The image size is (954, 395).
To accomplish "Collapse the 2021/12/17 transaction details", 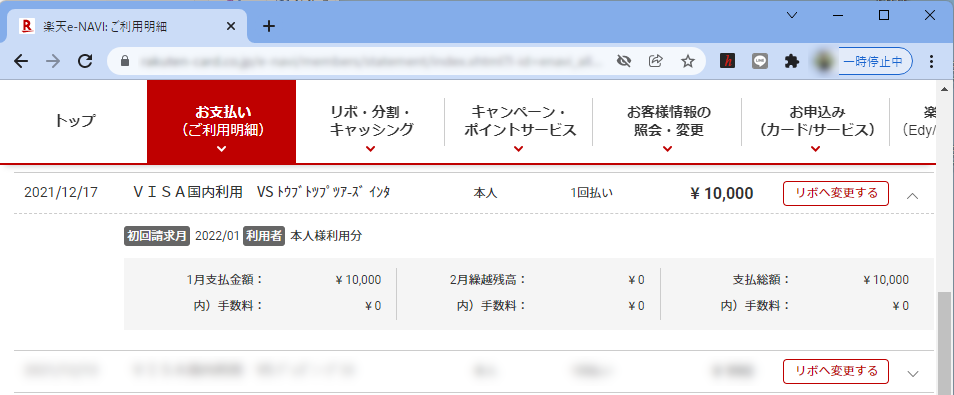I will click(x=912, y=195).
